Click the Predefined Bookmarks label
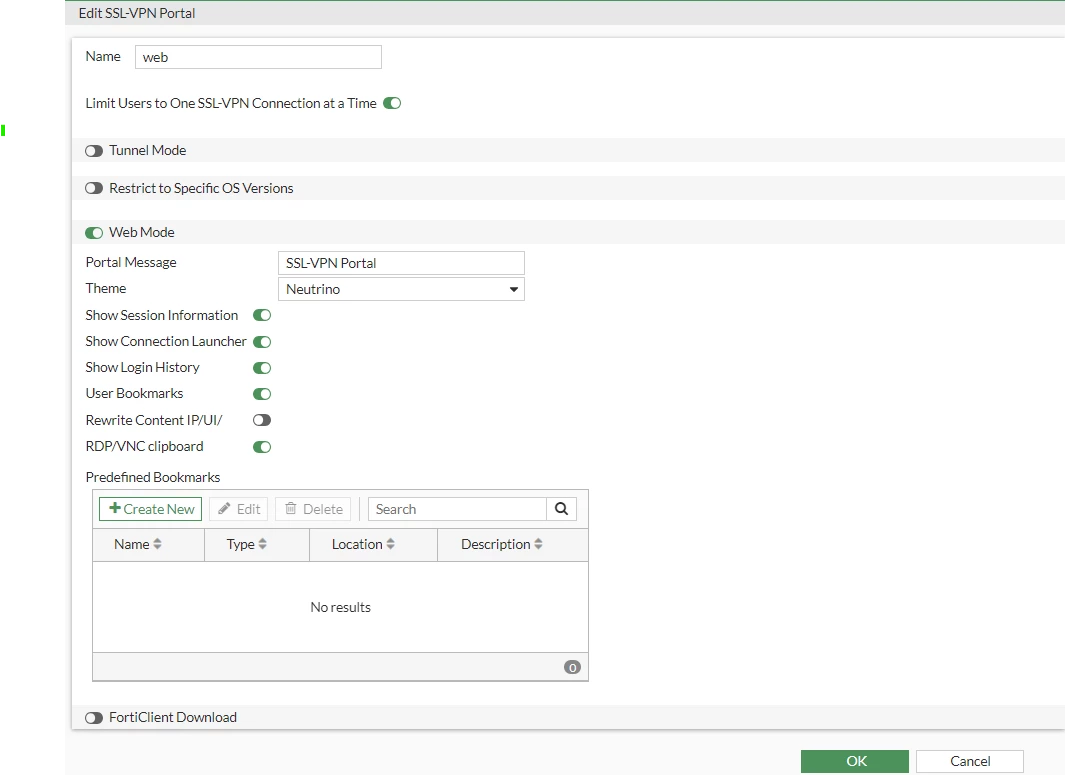The image size is (1065, 775). [153, 477]
